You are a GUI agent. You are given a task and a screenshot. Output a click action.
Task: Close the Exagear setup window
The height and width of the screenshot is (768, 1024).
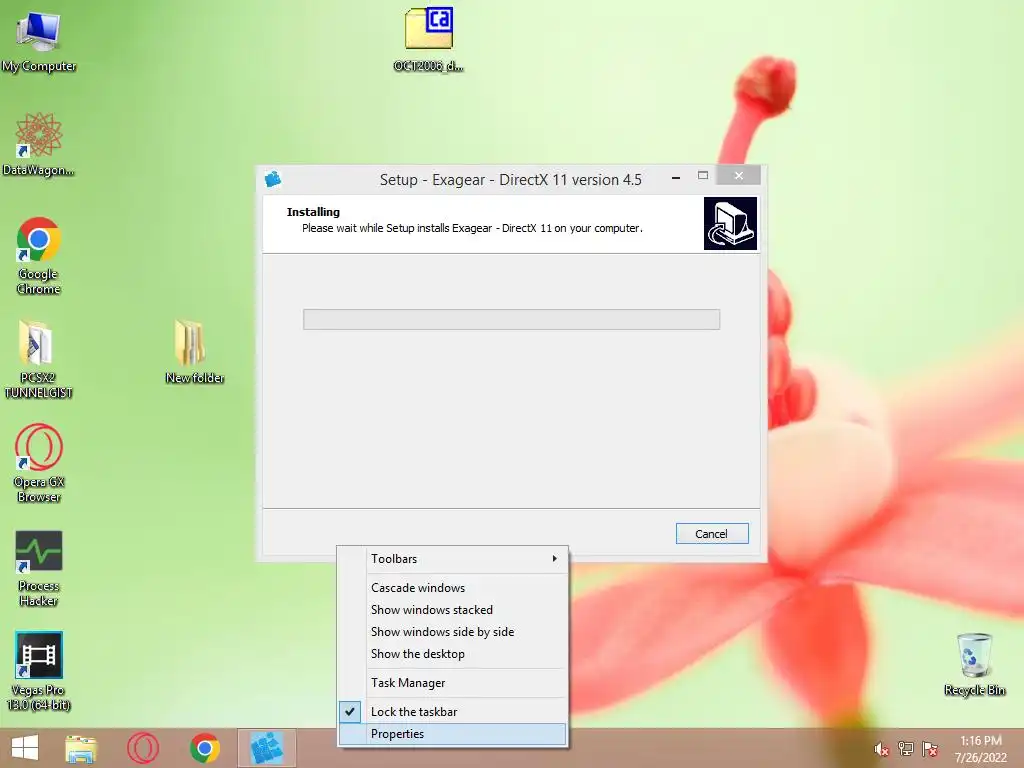point(739,176)
